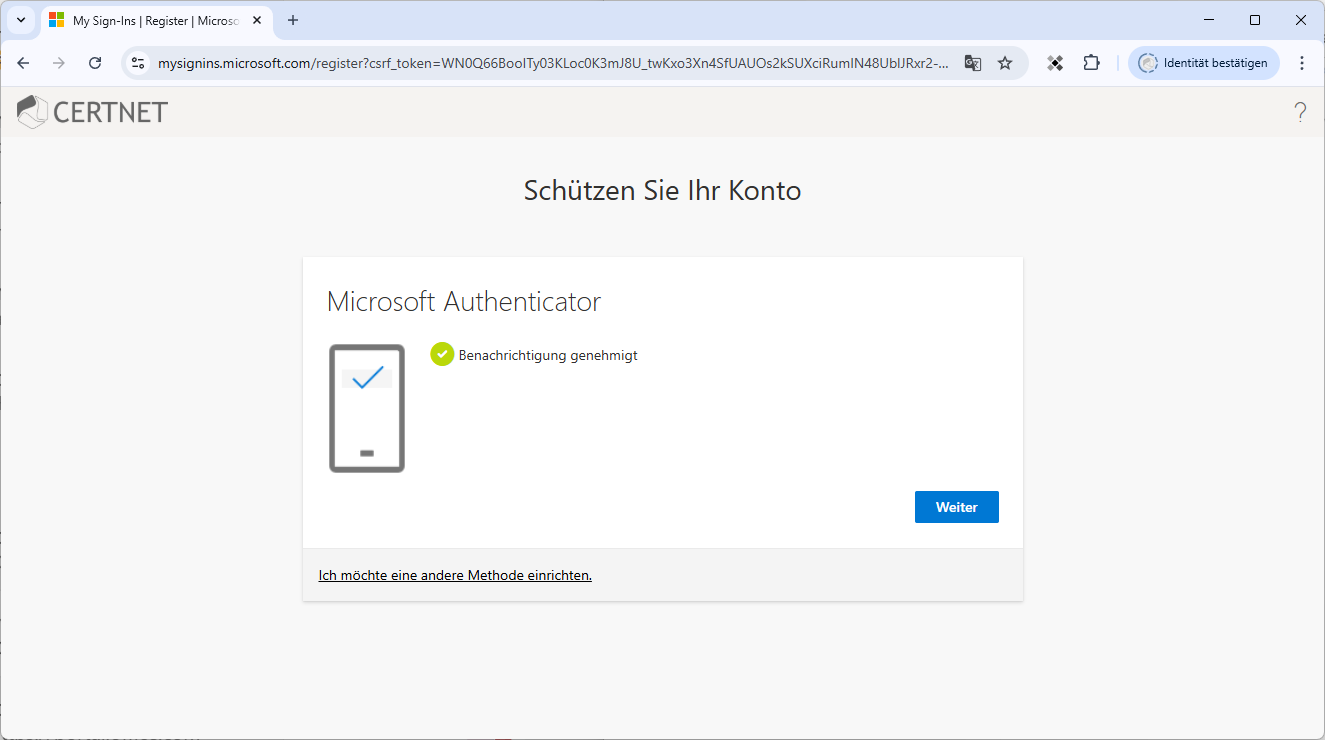Click the pinned extension icon beside Extensions
1325x740 pixels.
pos(1054,63)
